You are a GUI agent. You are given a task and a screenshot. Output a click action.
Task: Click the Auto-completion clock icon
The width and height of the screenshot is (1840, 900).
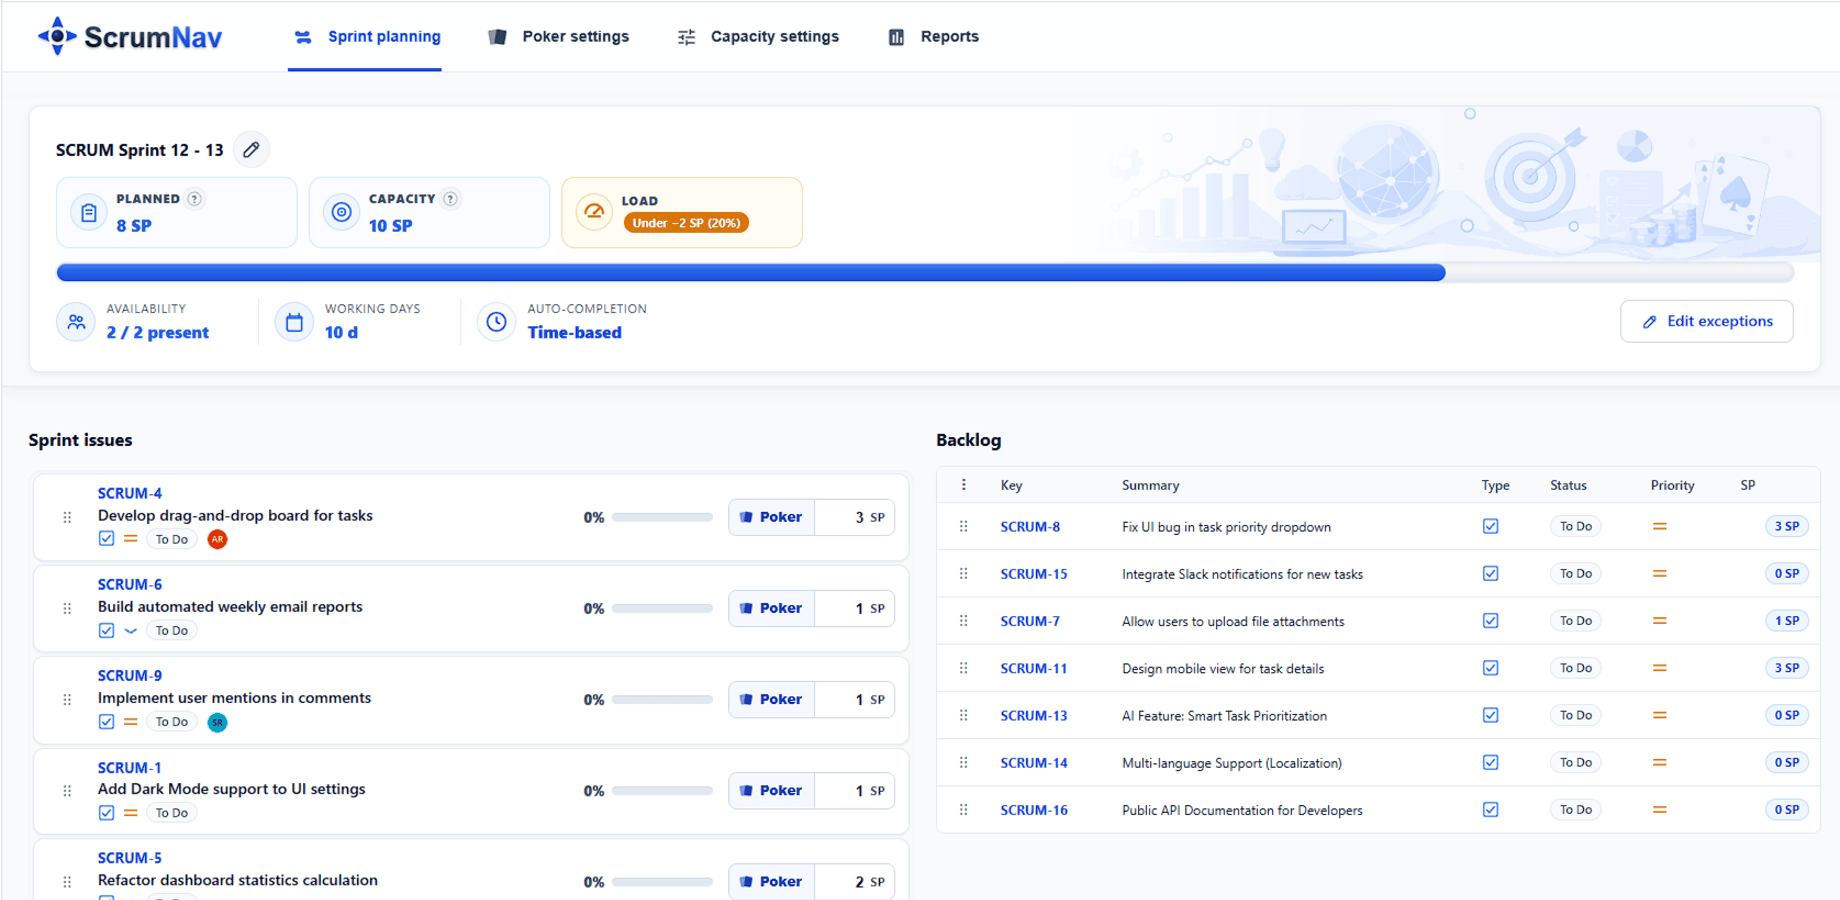click(497, 322)
